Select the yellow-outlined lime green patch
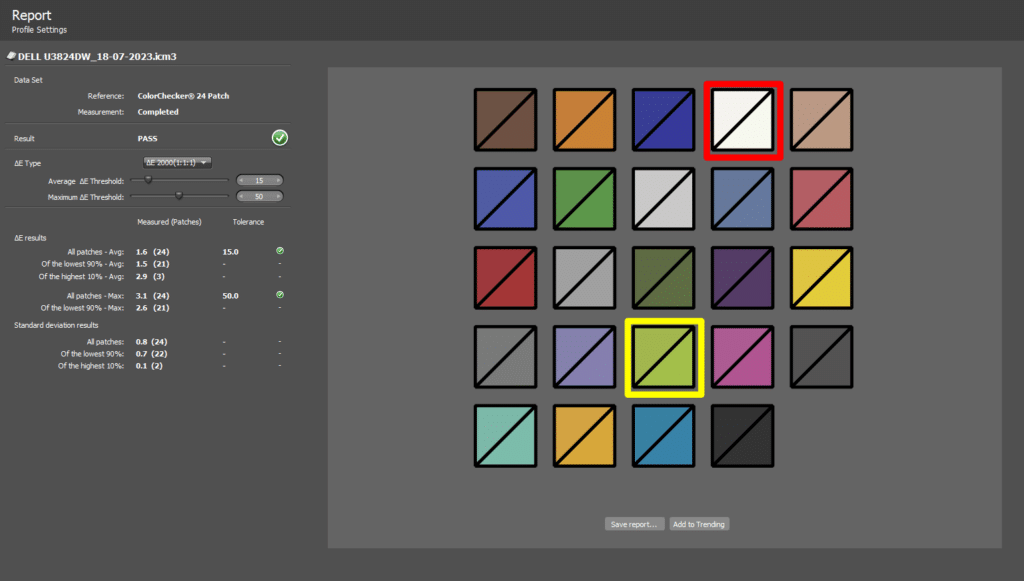 665,358
